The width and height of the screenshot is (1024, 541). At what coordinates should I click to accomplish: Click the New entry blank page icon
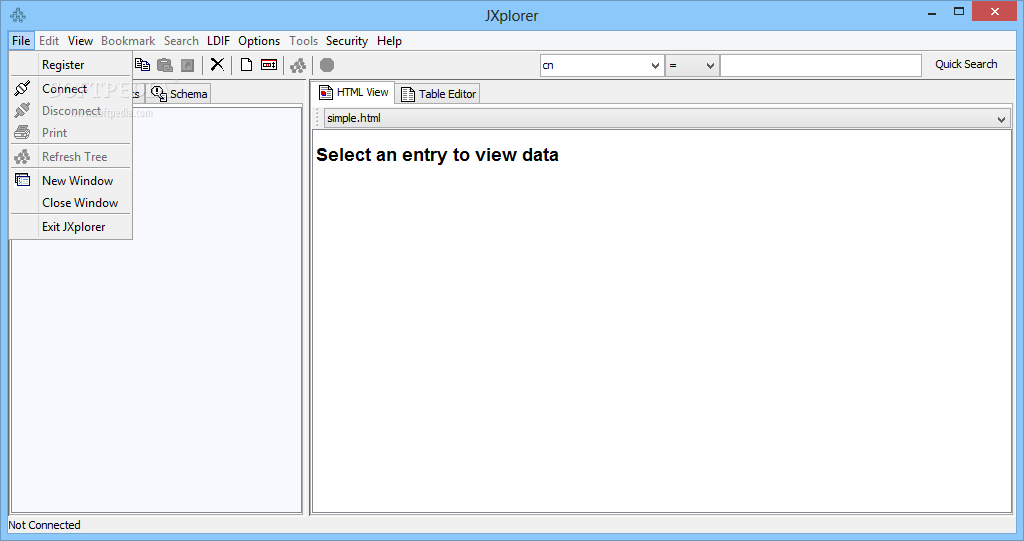246,65
